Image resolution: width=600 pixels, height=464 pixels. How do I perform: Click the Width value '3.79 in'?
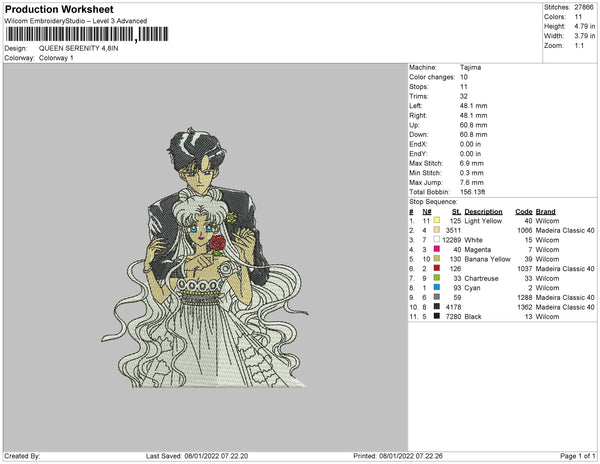[584, 36]
